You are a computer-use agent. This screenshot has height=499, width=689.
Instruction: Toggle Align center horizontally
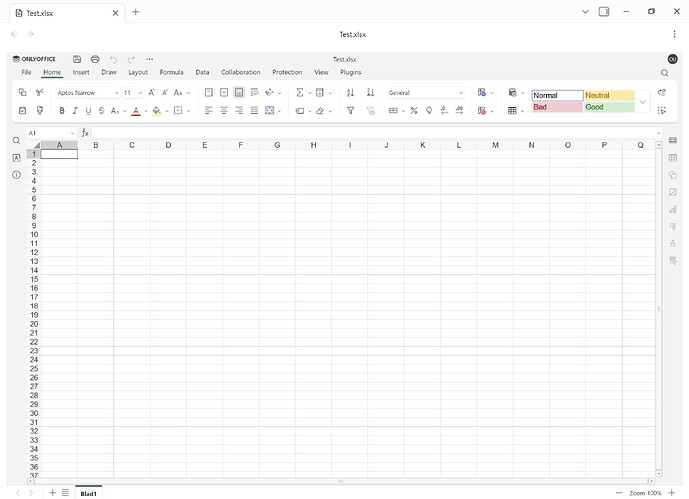point(224,111)
